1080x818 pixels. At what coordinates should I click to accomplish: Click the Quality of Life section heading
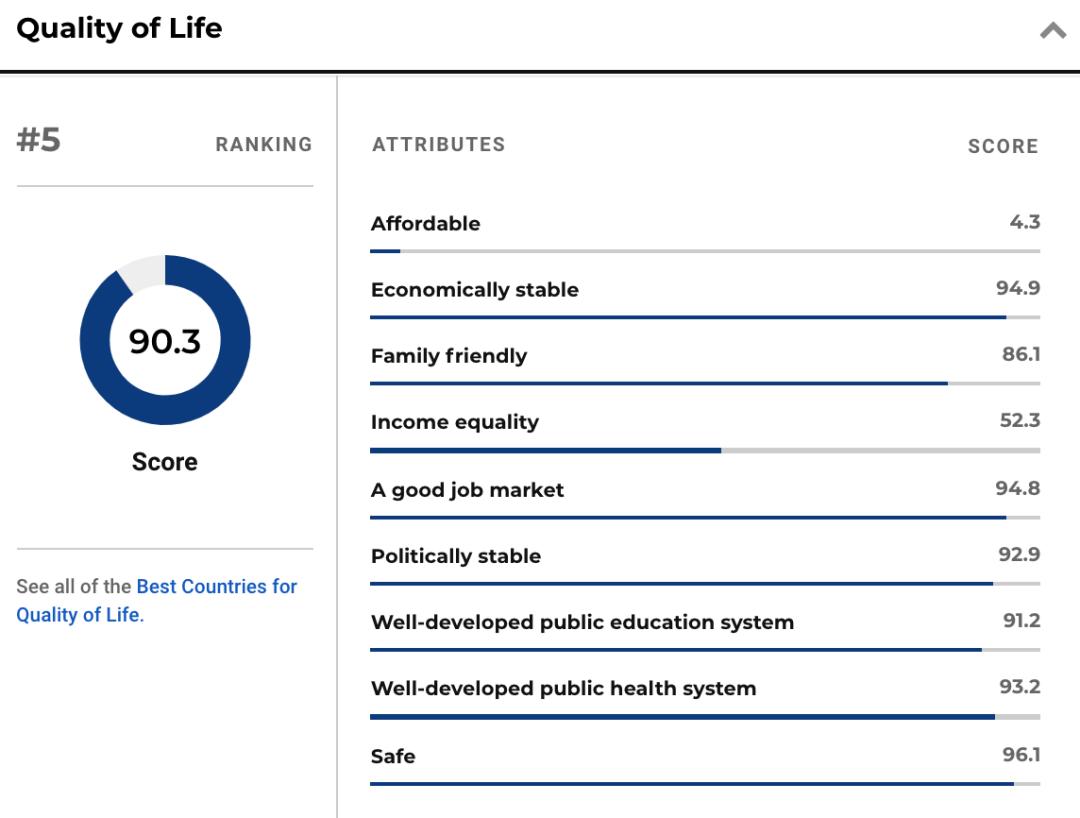pos(119,28)
